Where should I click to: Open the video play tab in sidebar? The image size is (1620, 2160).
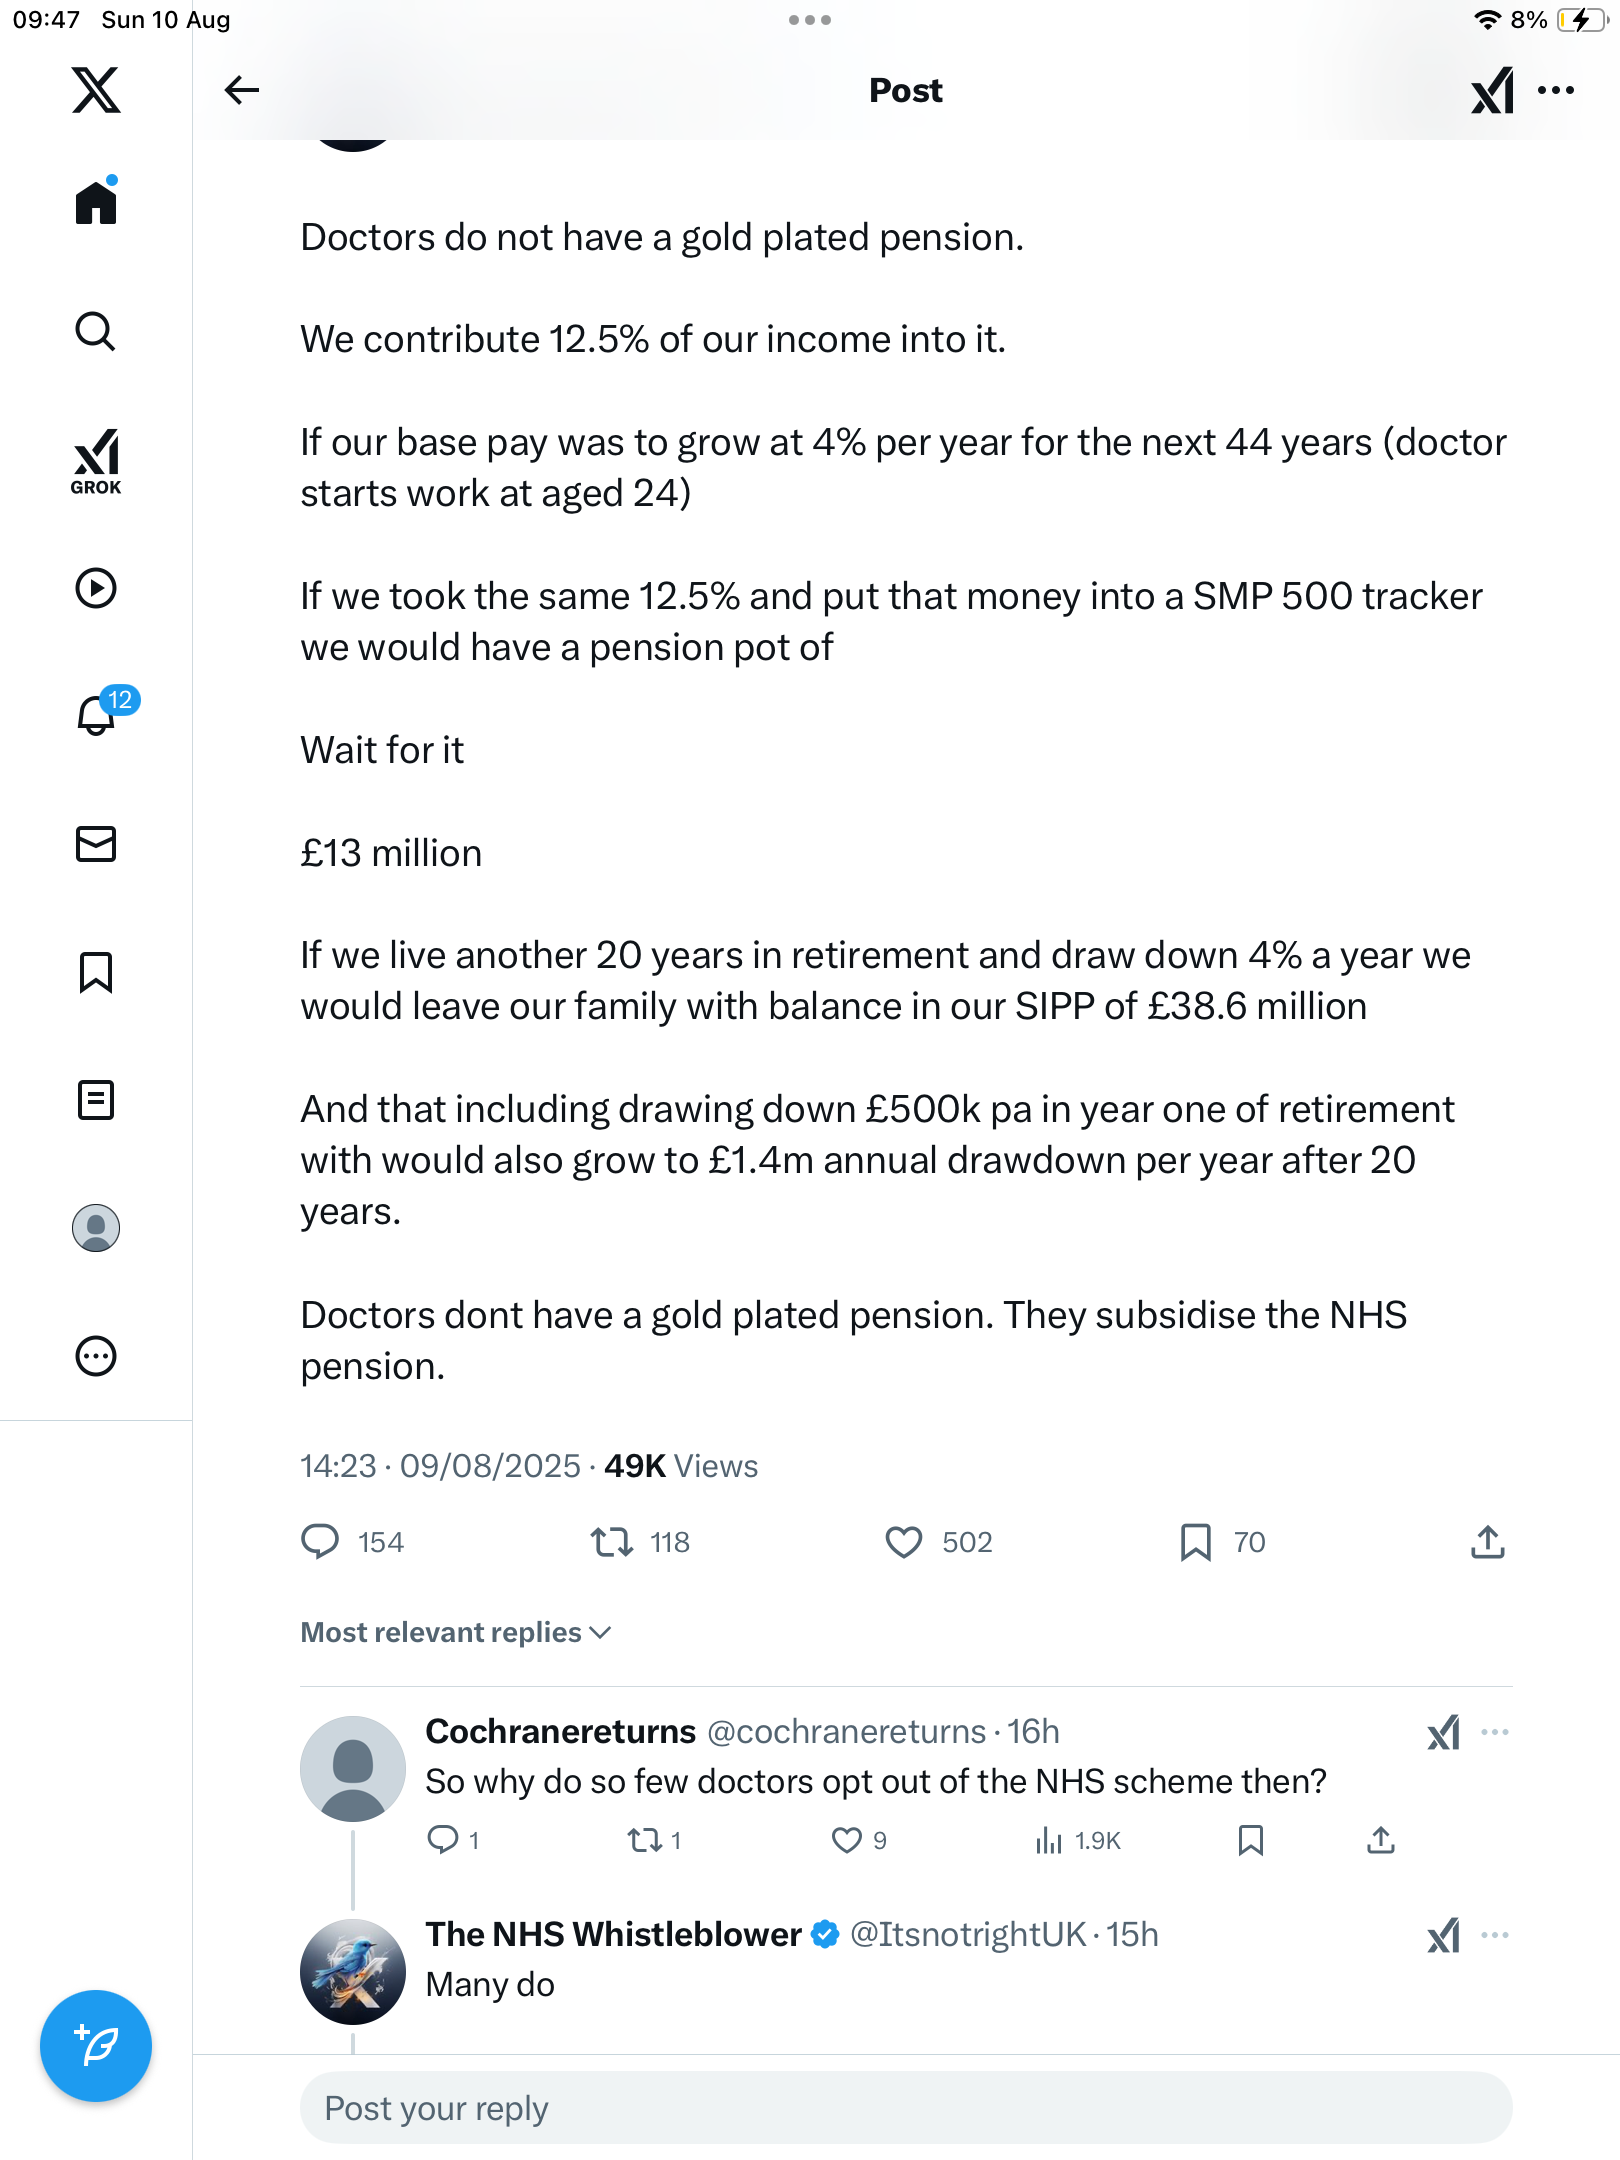coord(96,588)
